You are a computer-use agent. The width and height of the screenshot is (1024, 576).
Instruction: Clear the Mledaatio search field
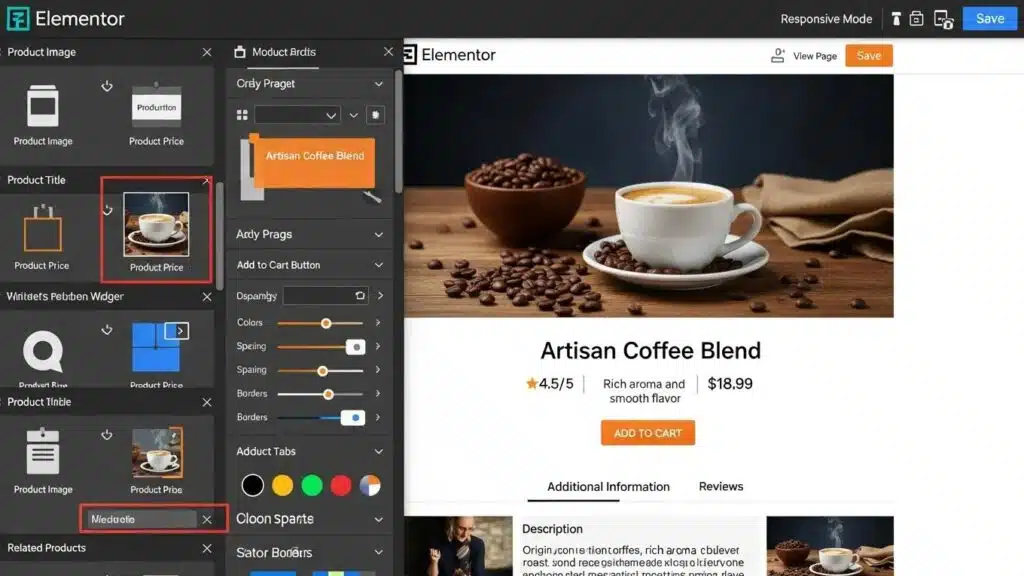click(206, 519)
